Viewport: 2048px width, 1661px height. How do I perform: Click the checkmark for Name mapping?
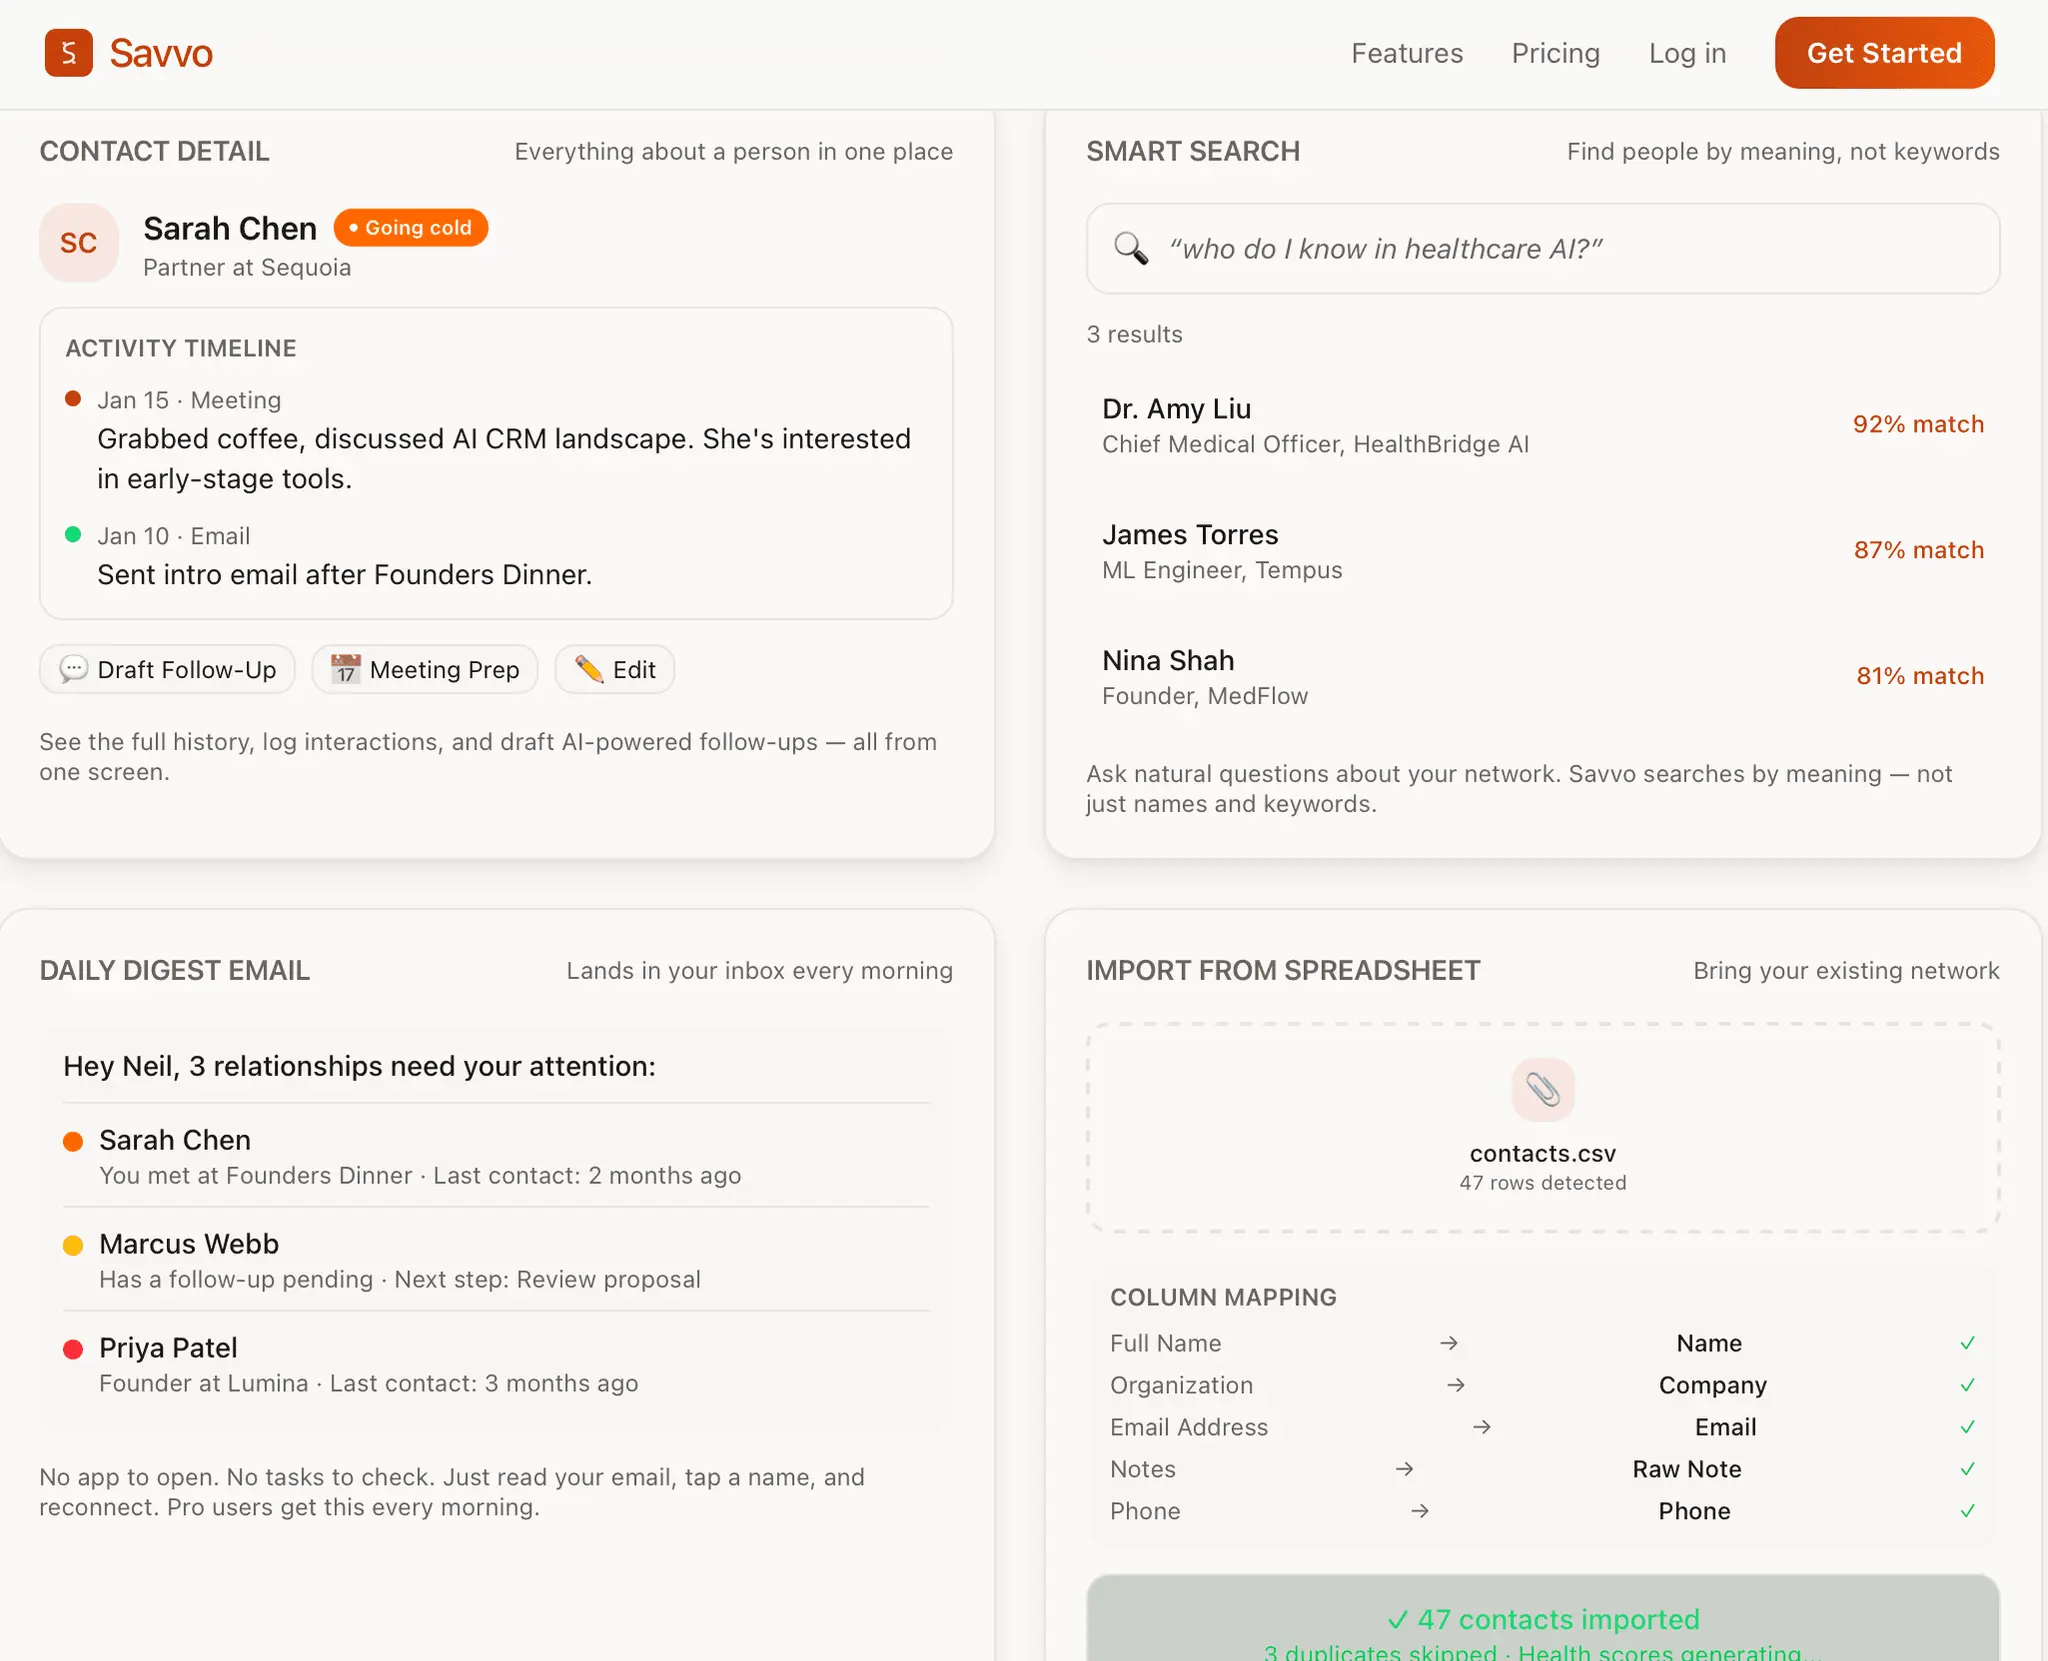point(1967,1343)
